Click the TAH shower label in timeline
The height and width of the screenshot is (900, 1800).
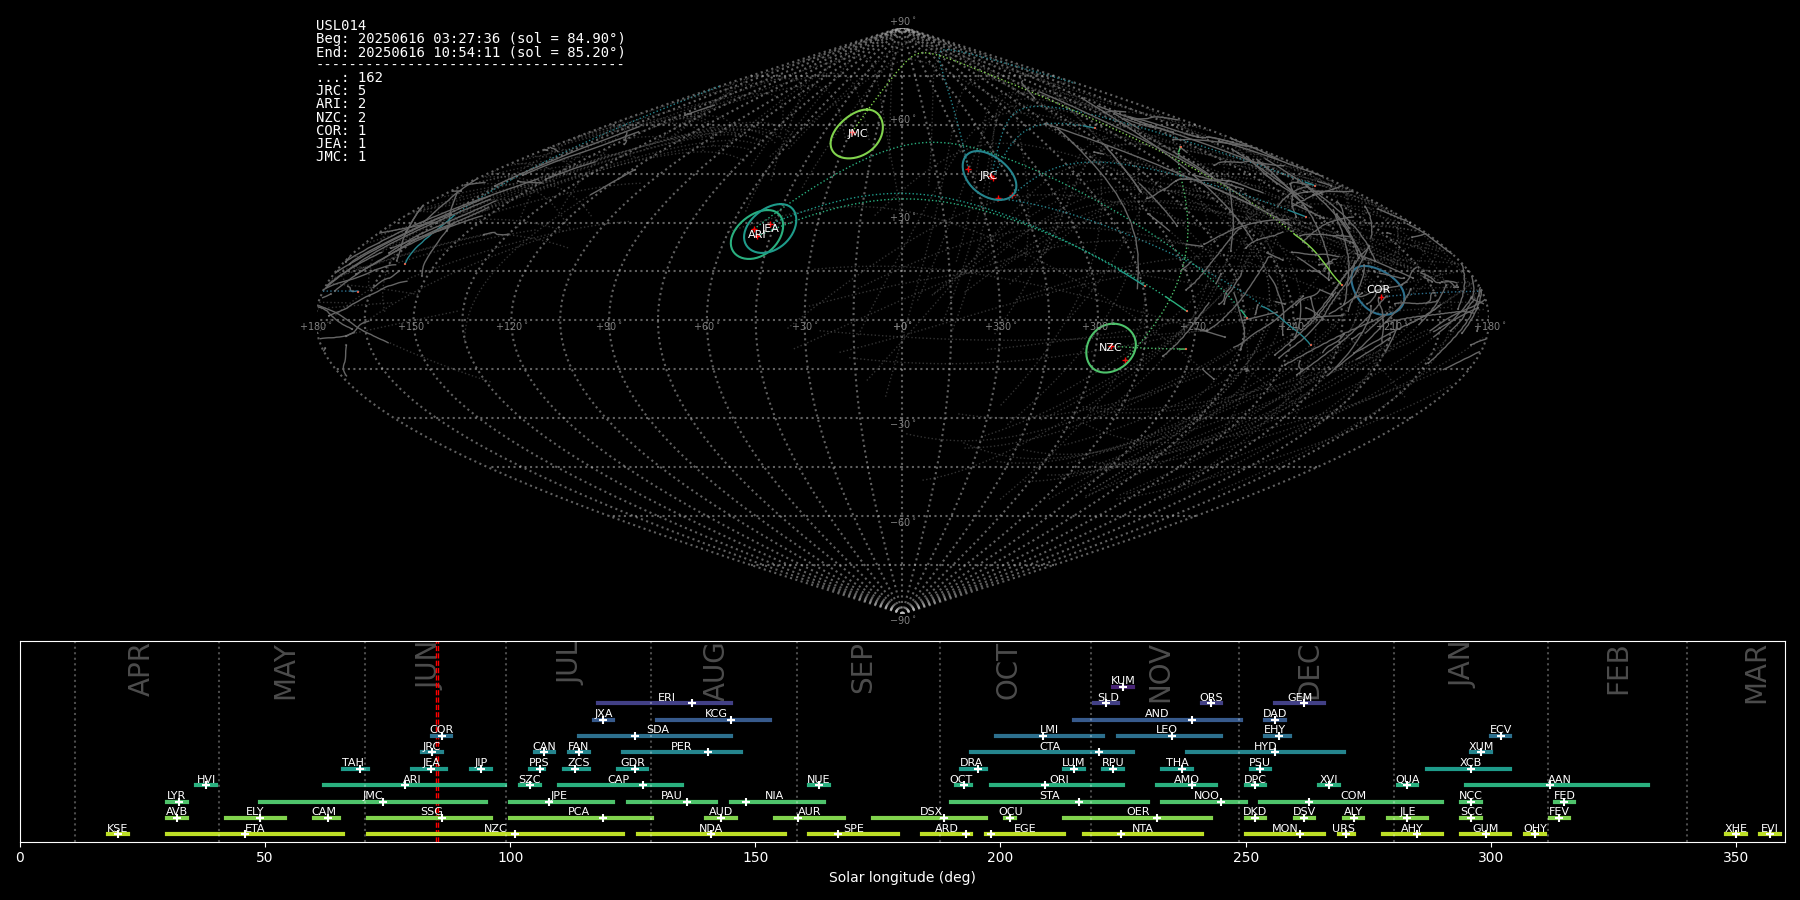[353, 762]
